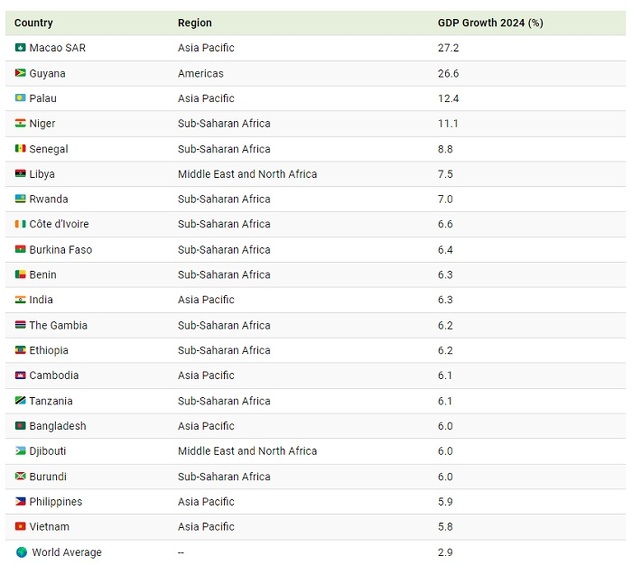The image size is (632, 575).
Task: Sort by the Region column header
Action: click(195, 23)
